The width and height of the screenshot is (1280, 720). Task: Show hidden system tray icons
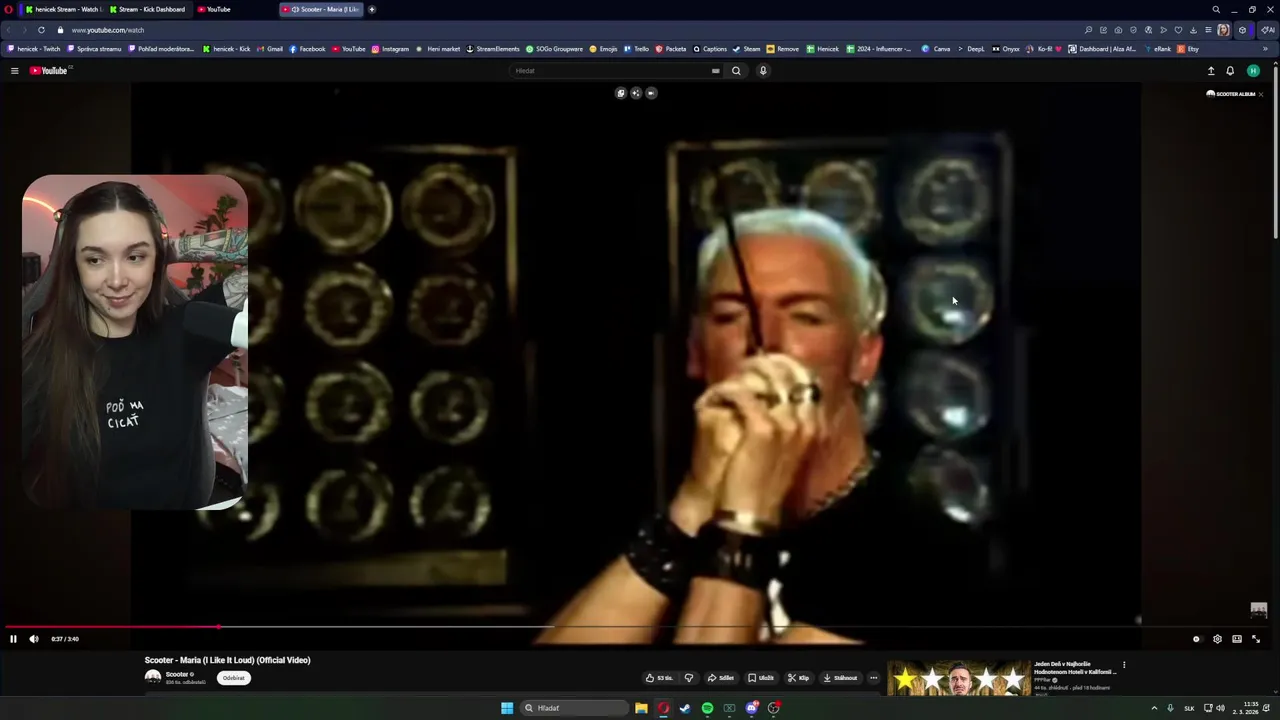(1154, 708)
